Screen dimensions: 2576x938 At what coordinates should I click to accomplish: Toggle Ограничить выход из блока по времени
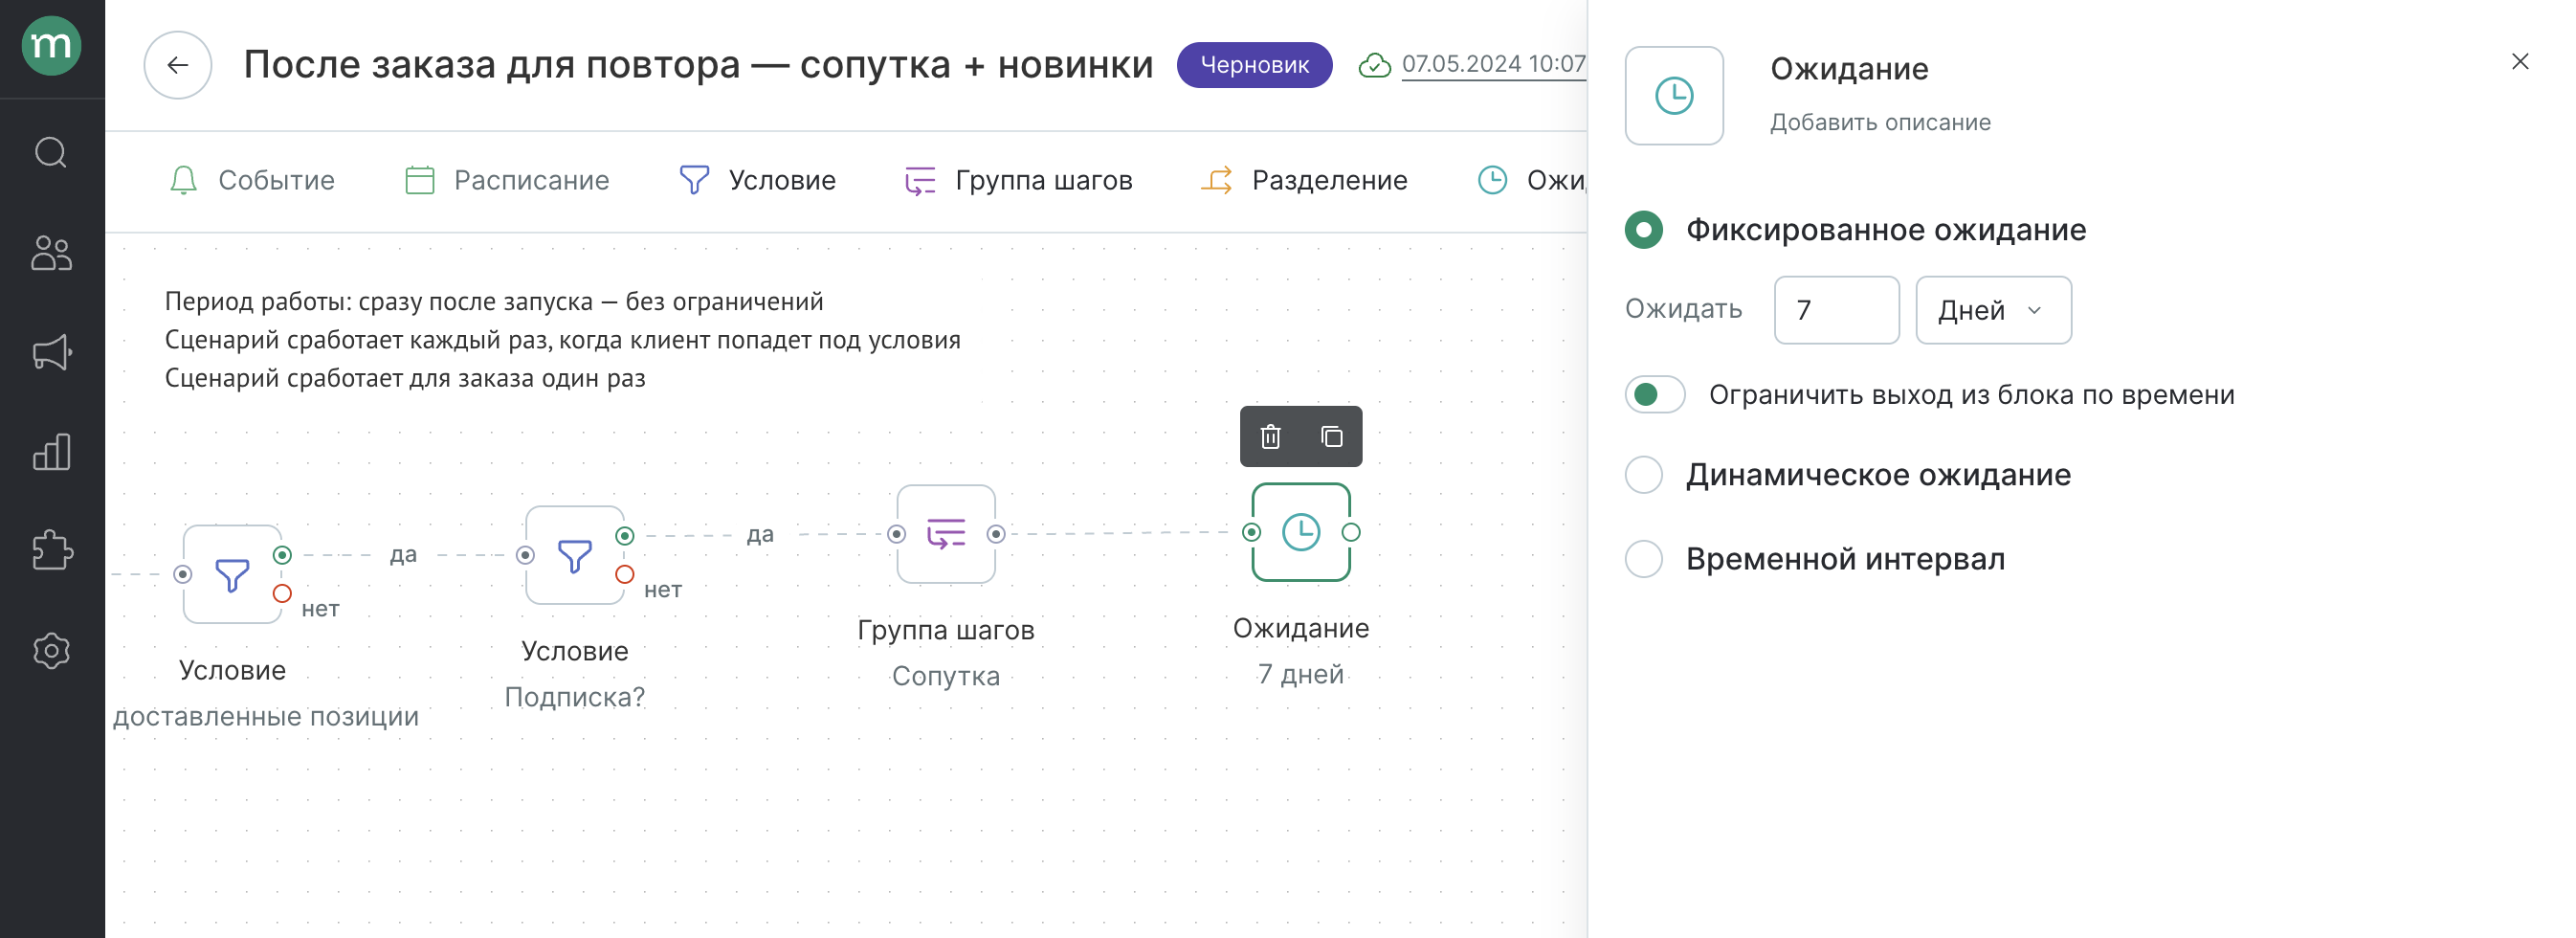coord(1654,395)
